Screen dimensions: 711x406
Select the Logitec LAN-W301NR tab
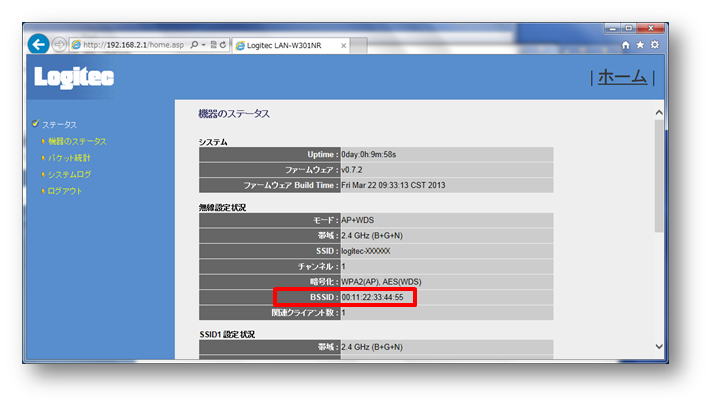(290, 45)
